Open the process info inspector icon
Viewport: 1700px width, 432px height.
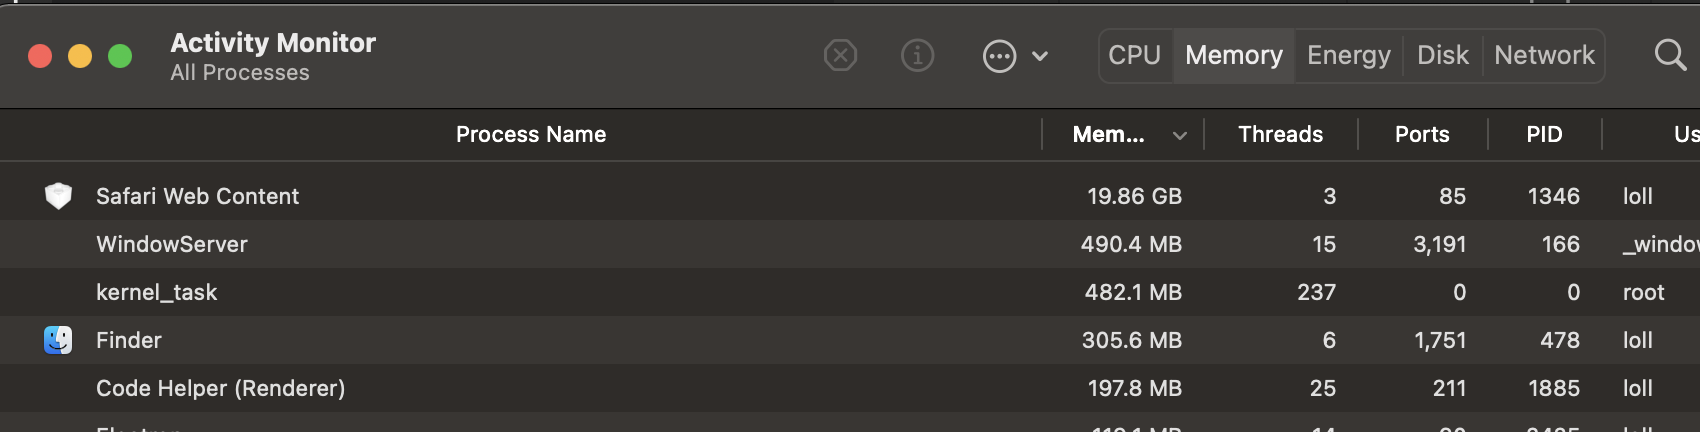pyautogui.click(x=917, y=56)
